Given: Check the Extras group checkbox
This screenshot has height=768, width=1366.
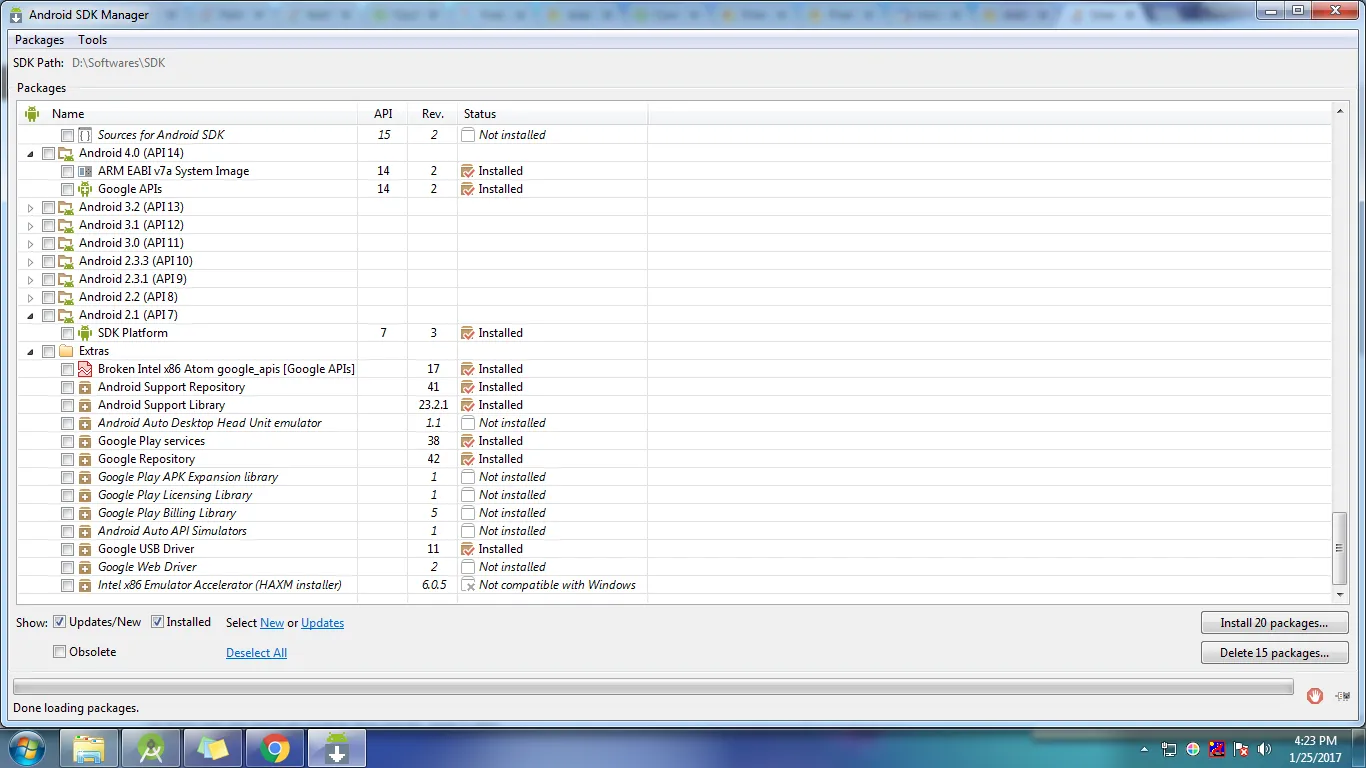Looking at the screenshot, I should click(x=48, y=351).
